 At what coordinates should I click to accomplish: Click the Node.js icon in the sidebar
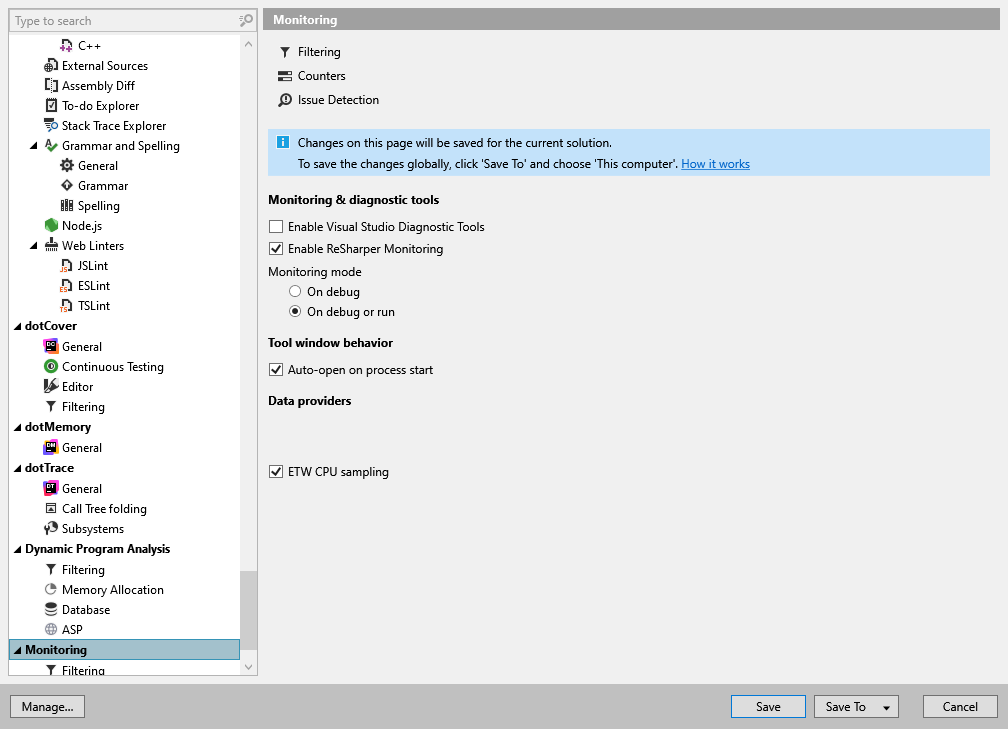pos(50,225)
